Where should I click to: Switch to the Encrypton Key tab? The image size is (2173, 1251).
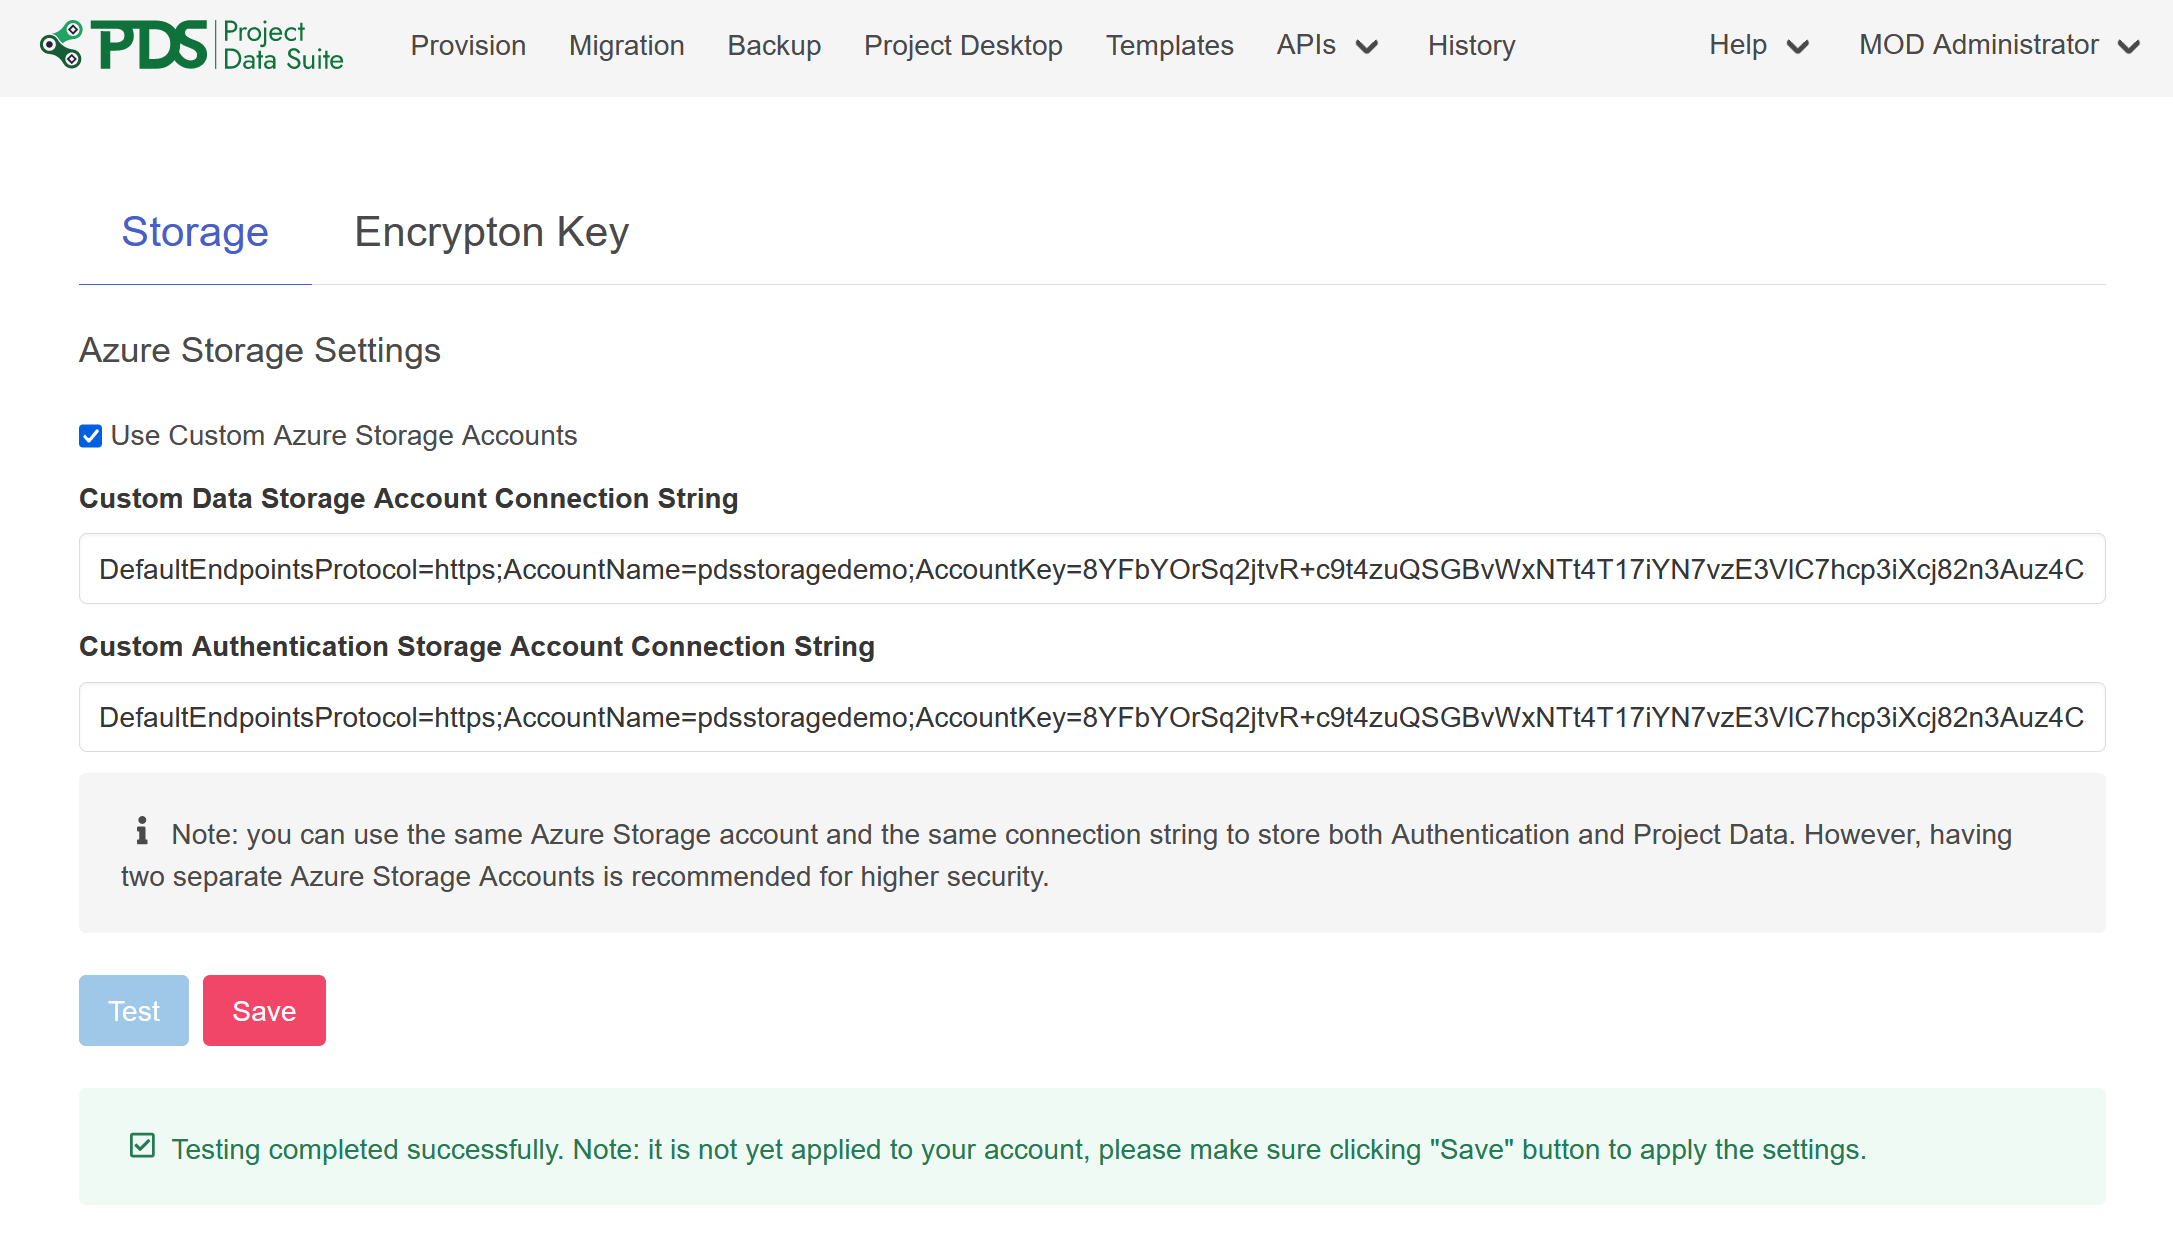(490, 232)
